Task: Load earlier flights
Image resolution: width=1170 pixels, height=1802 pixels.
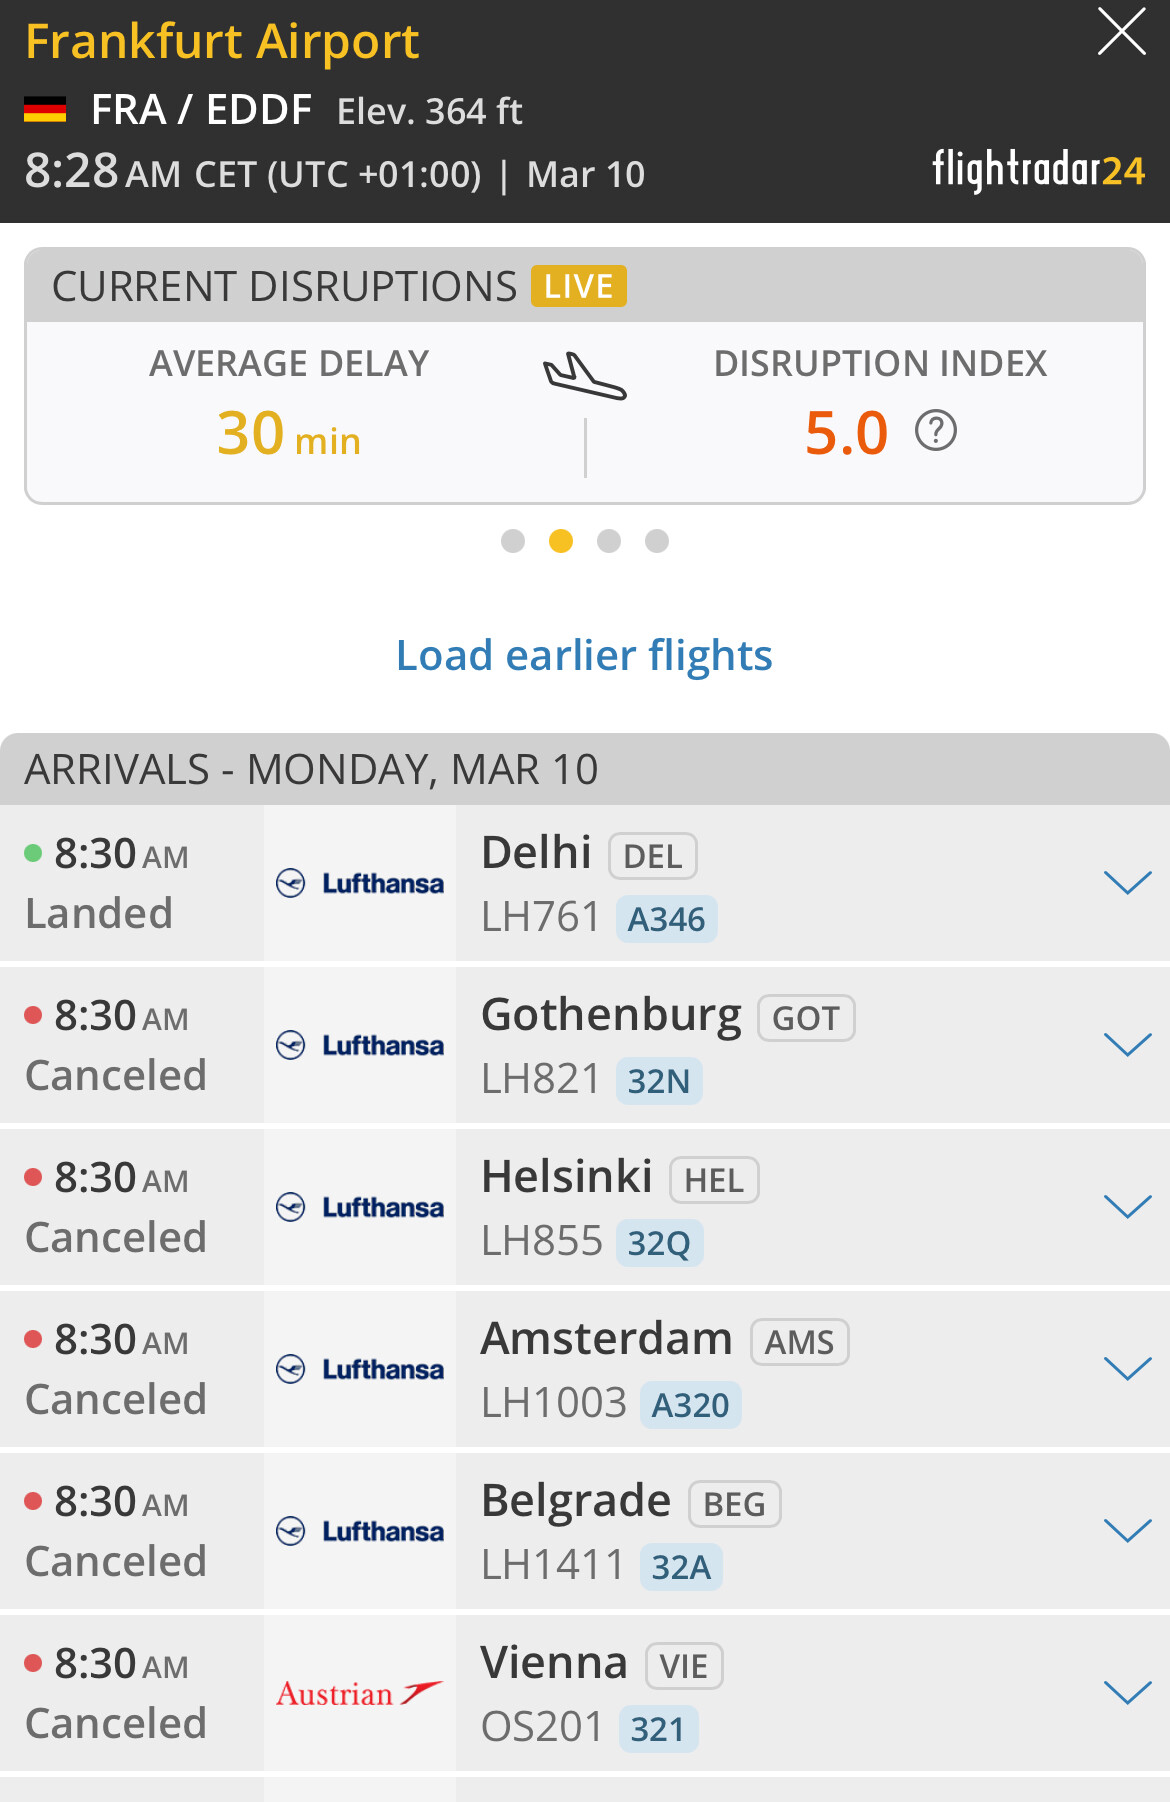Action: point(584,656)
